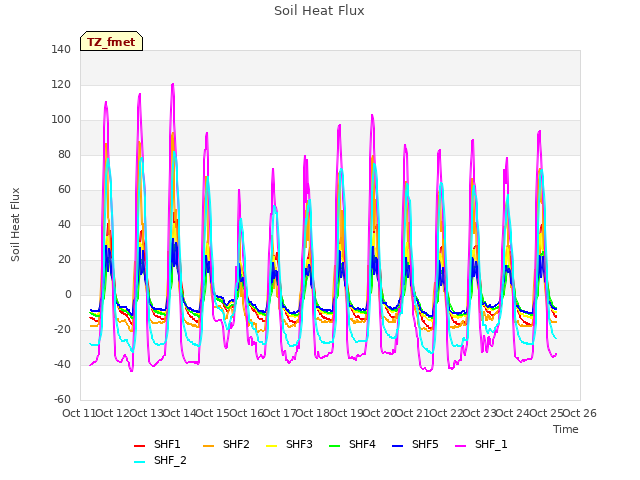This screenshot has height=480, width=640.
Task: Select the SHF5 legend label
Action: (425, 444)
